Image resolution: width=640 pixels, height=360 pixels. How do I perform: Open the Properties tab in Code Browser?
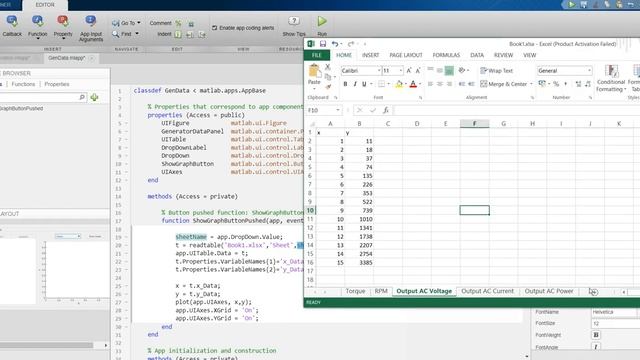(x=57, y=84)
